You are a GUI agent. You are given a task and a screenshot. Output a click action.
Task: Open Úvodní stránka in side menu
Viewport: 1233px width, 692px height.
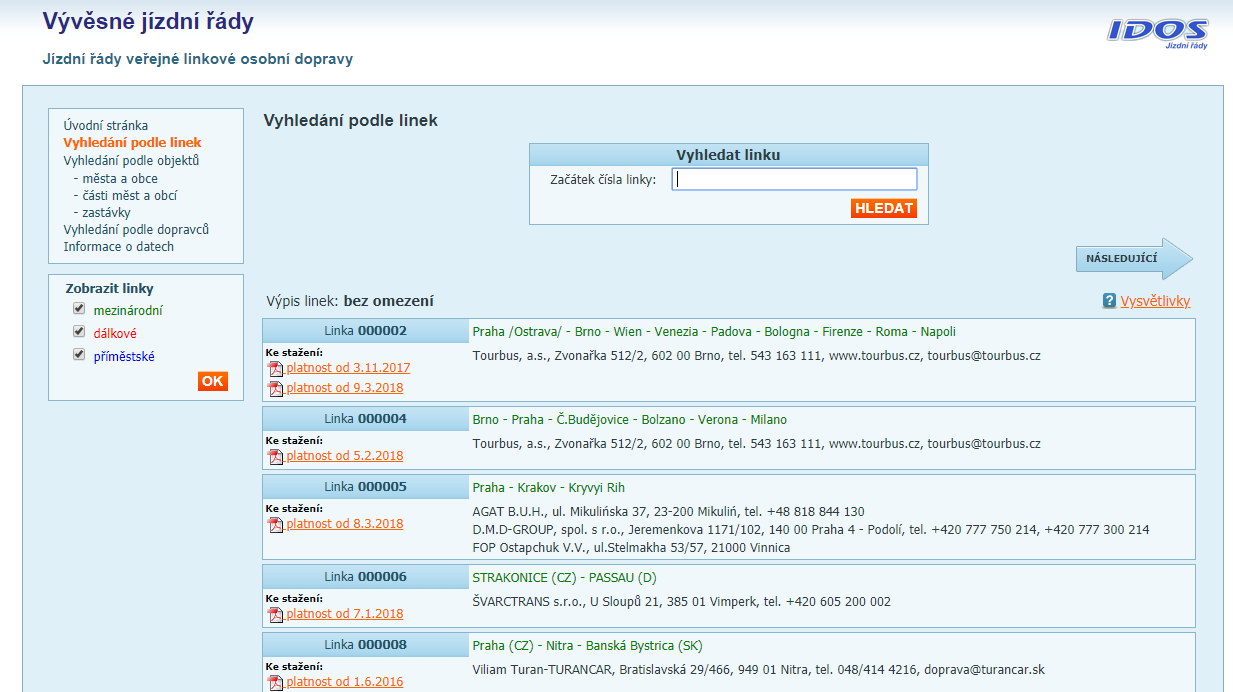[106, 126]
